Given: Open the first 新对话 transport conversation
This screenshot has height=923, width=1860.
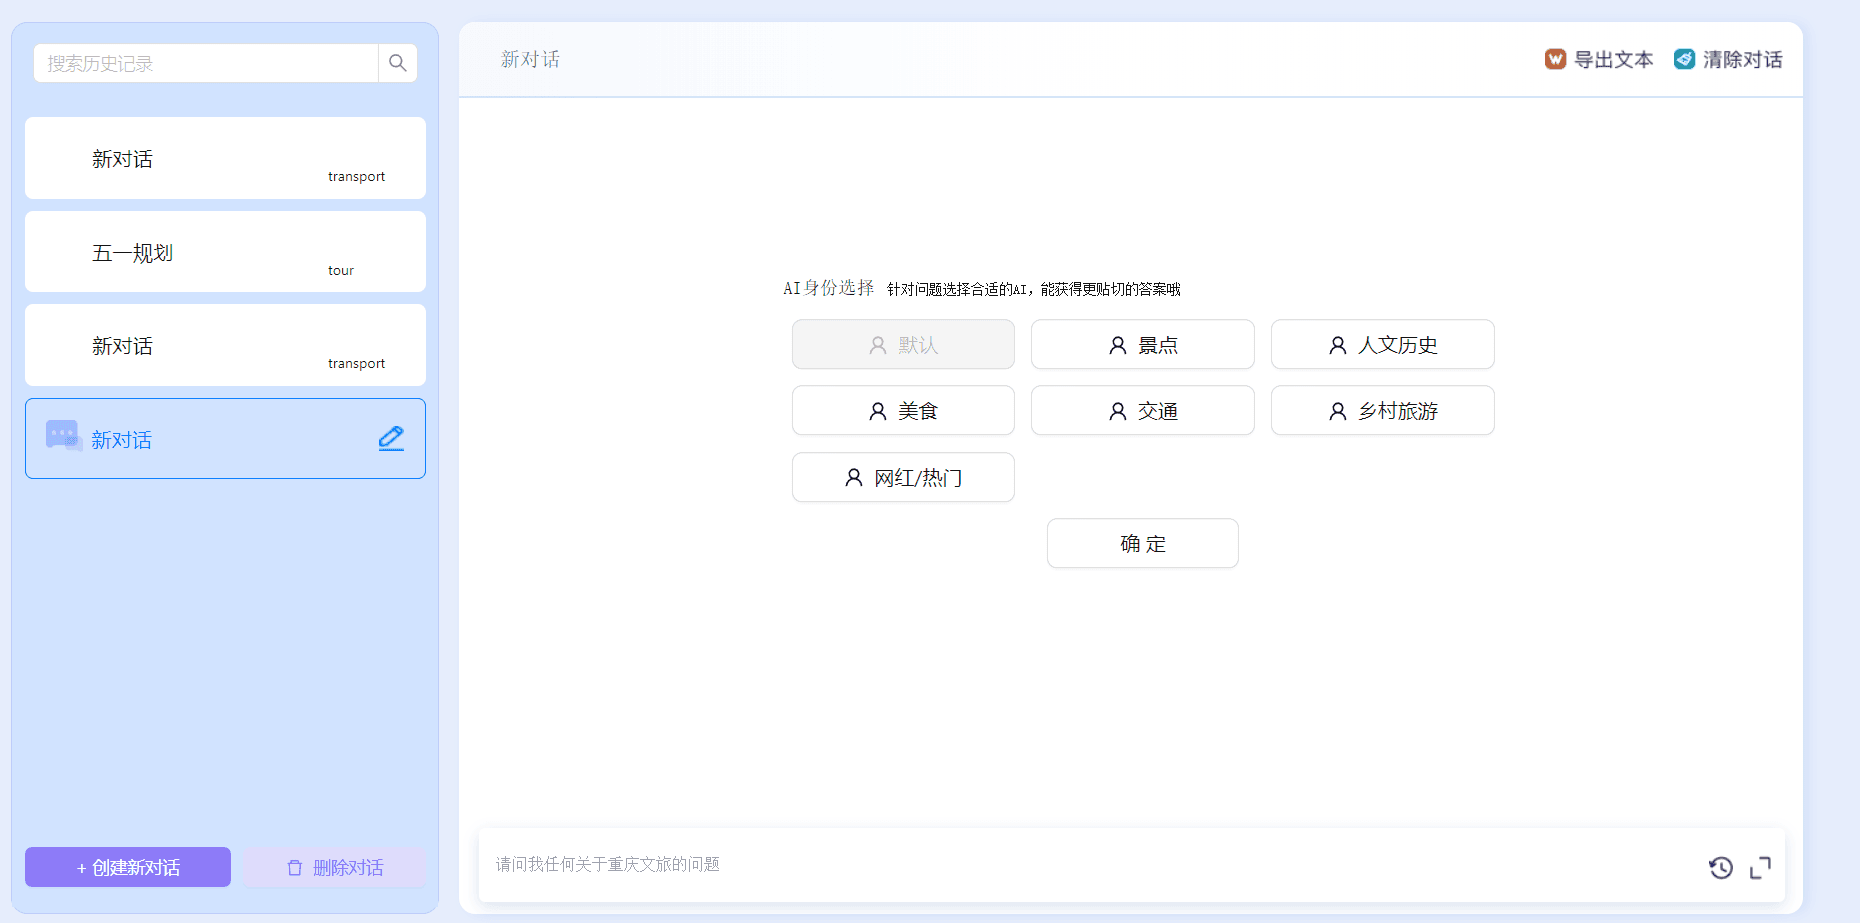Looking at the screenshot, I should (225, 158).
